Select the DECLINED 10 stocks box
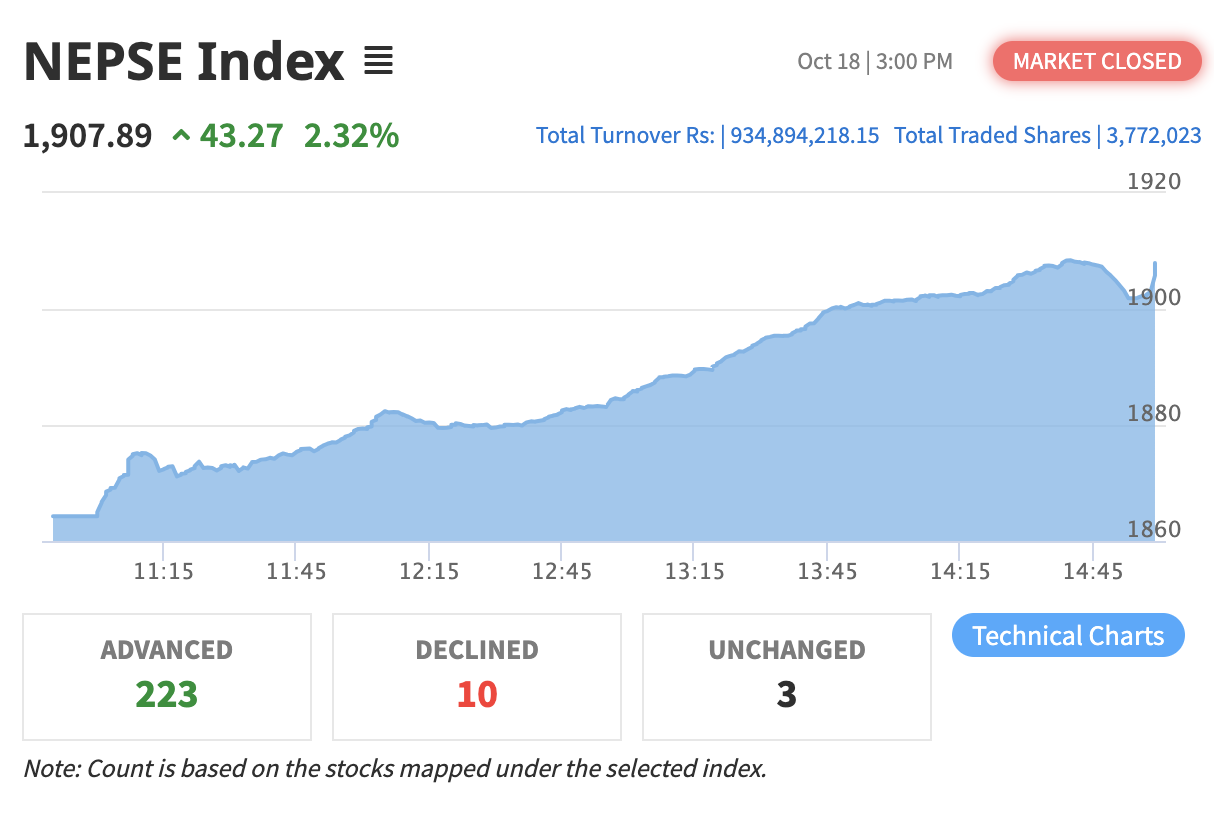1214x838 pixels. point(477,675)
